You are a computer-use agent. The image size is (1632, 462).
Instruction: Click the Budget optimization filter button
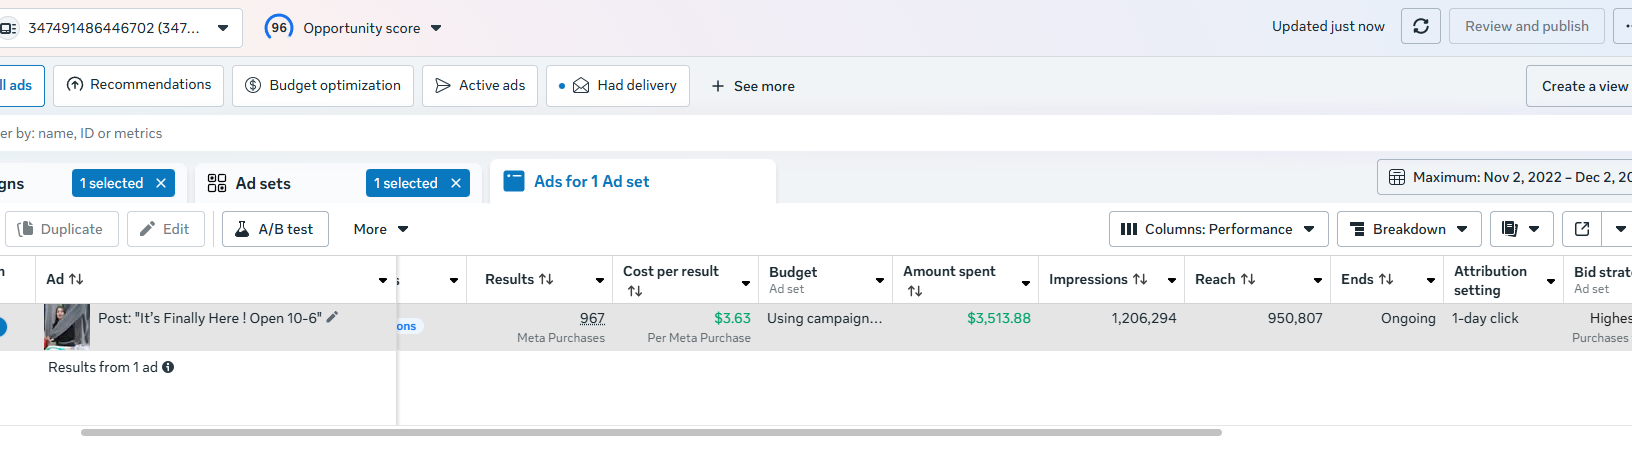pos(323,86)
